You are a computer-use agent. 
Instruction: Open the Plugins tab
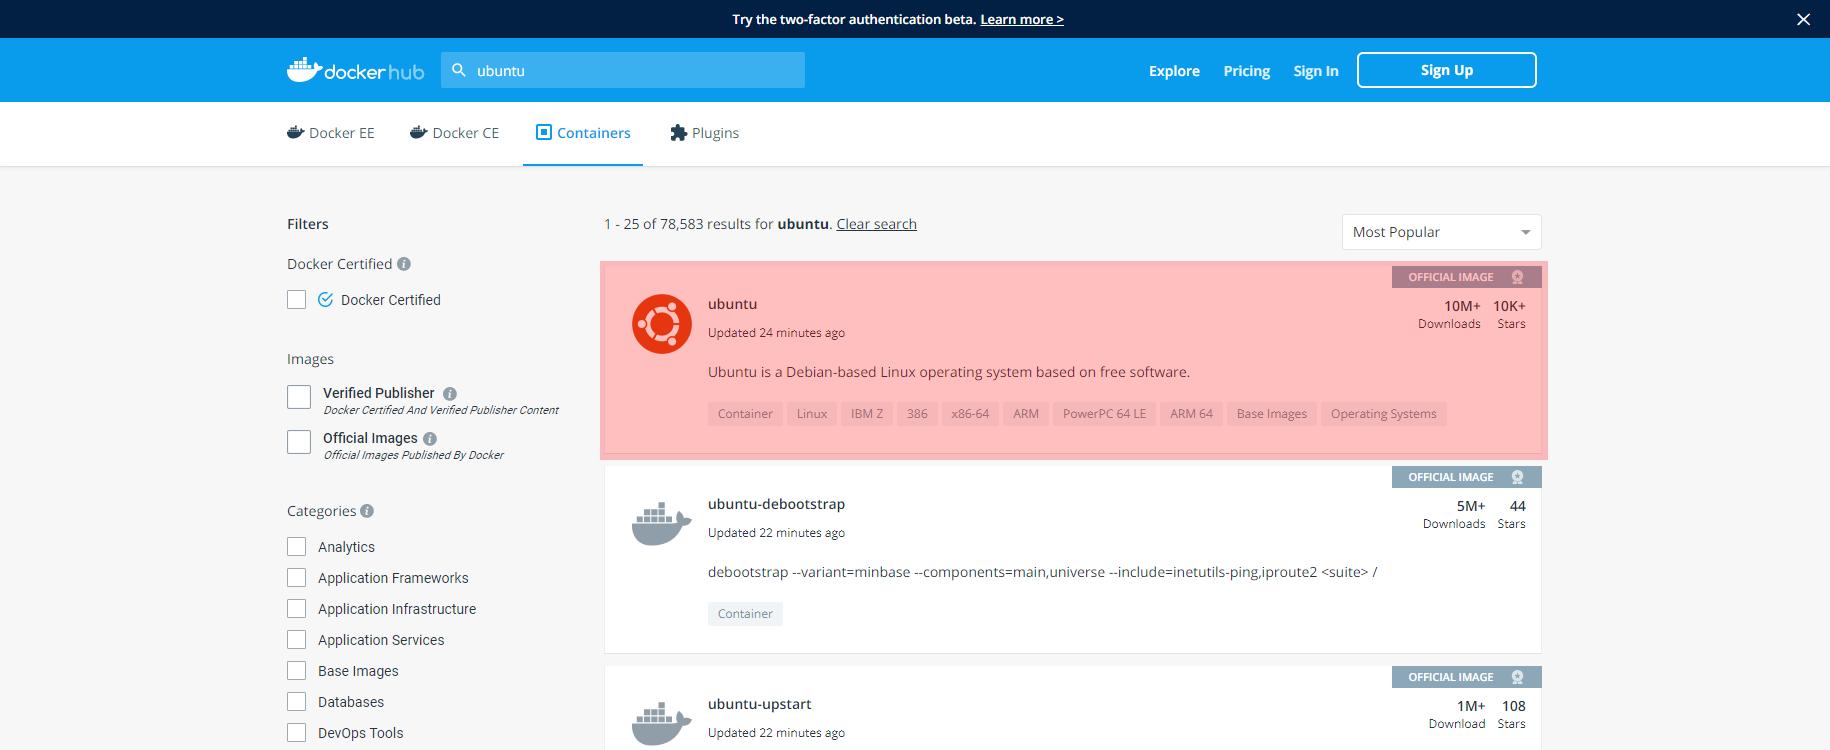[x=705, y=133]
